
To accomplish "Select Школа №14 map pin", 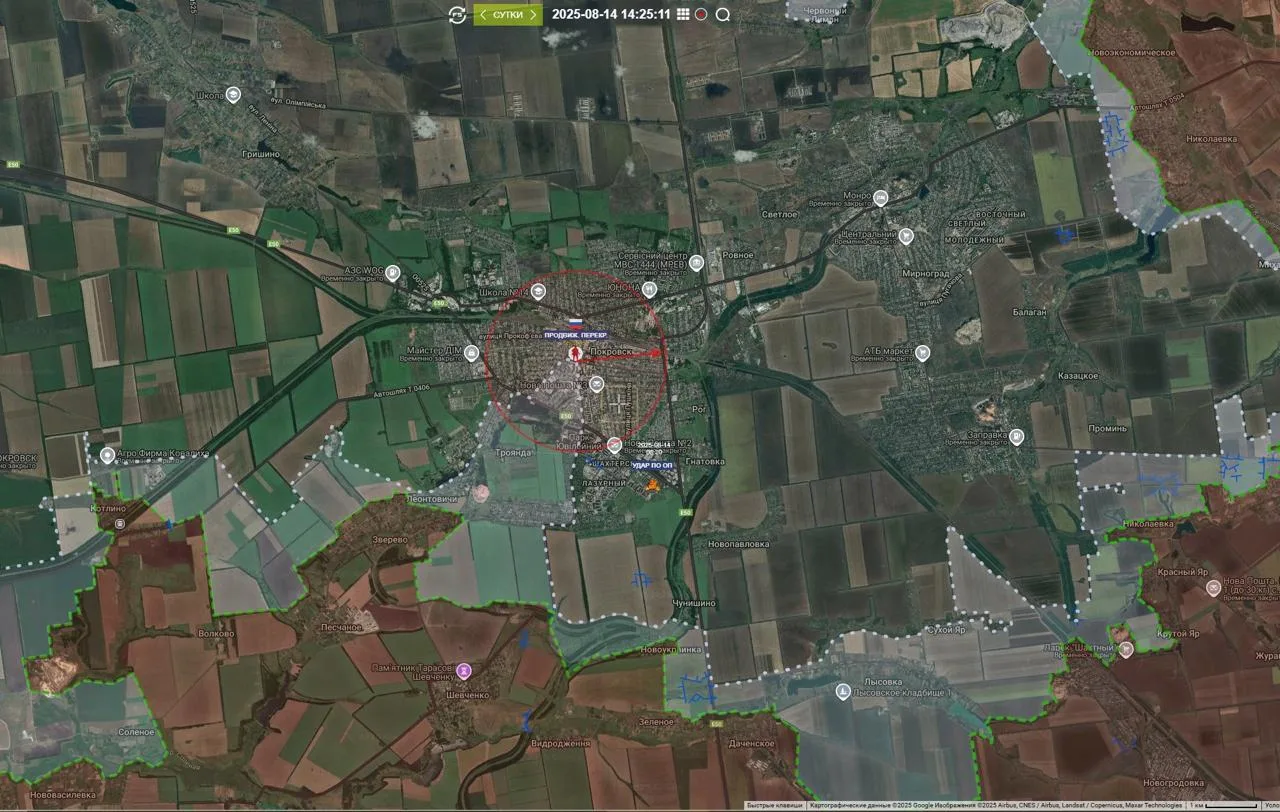I will pyautogui.click(x=538, y=291).
